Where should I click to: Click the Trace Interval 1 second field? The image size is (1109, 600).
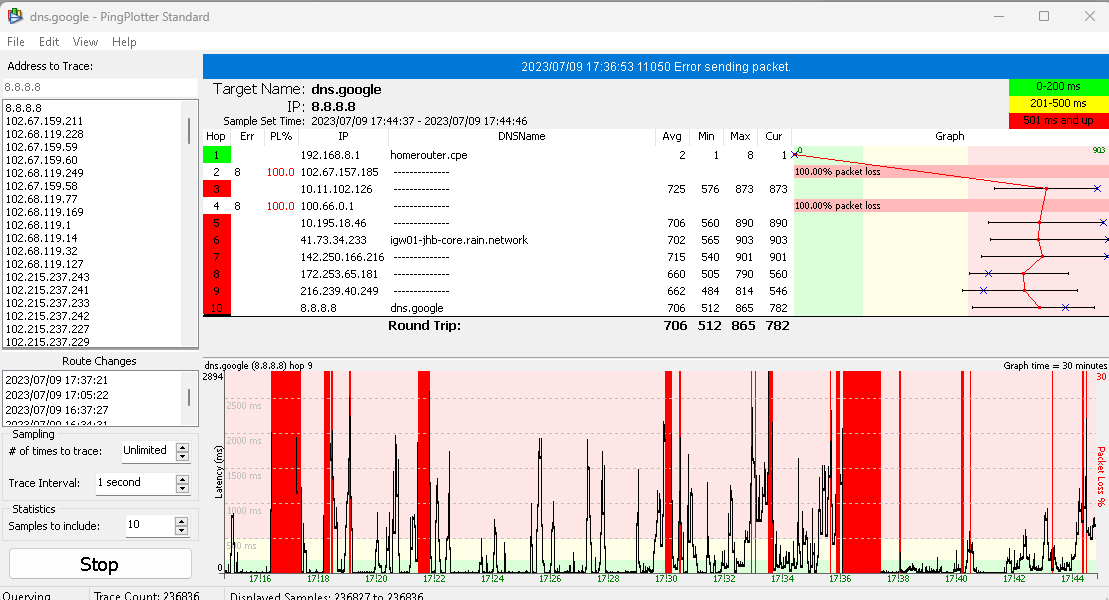coord(134,483)
